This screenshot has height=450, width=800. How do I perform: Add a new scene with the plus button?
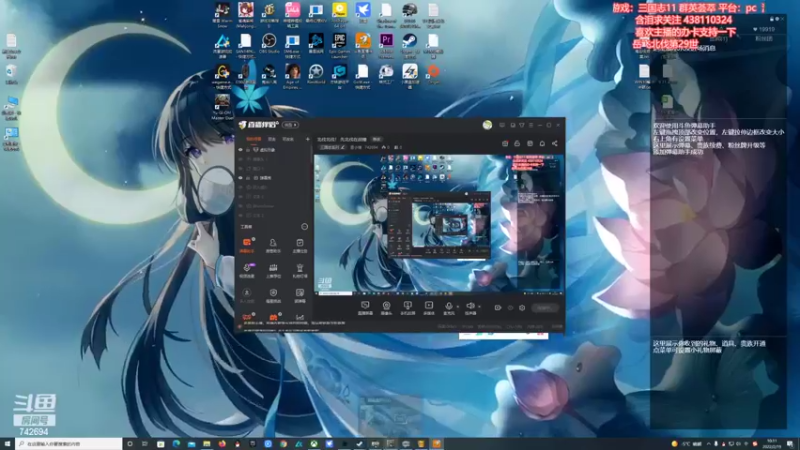tap(308, 139)
